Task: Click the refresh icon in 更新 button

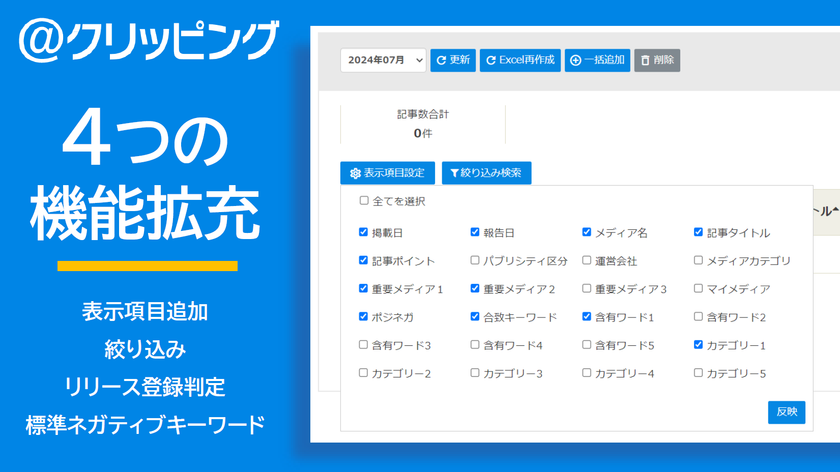Action: point(441,61)
